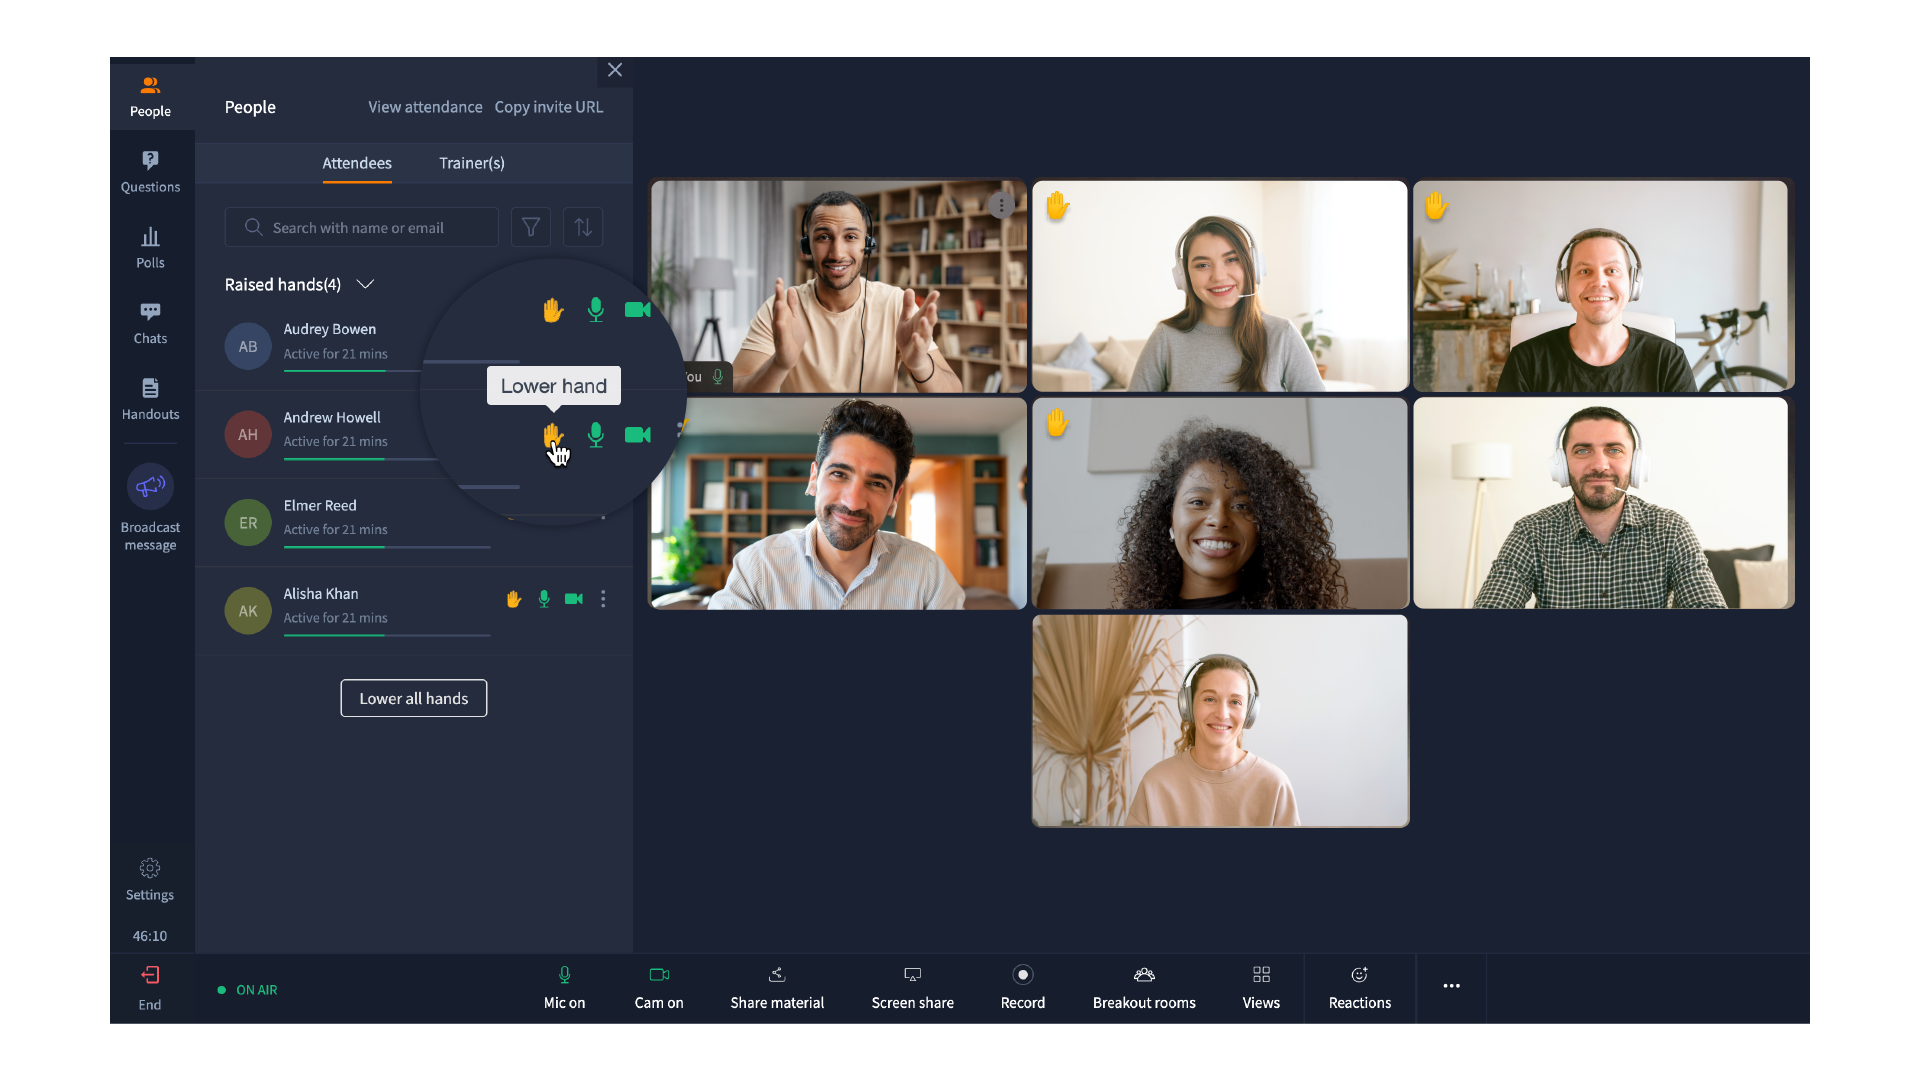This screenshot has width=1920, height=1080.
Task: Collapse the Raised hands section
Action: tap(366, 284)
